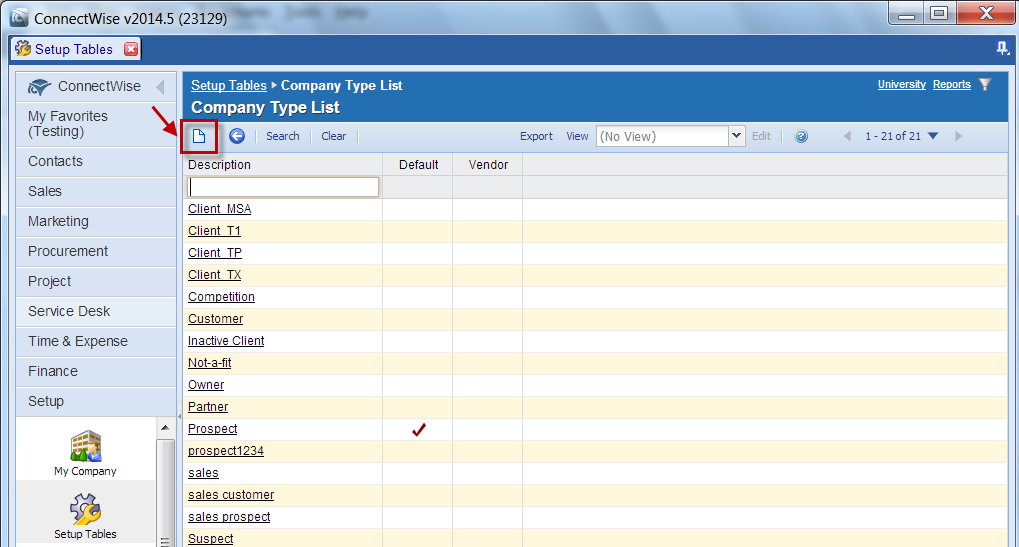
Task: Collapse the ConnectWise sidebar arrow
Action: pyautogui.click(x=161, y=86)
